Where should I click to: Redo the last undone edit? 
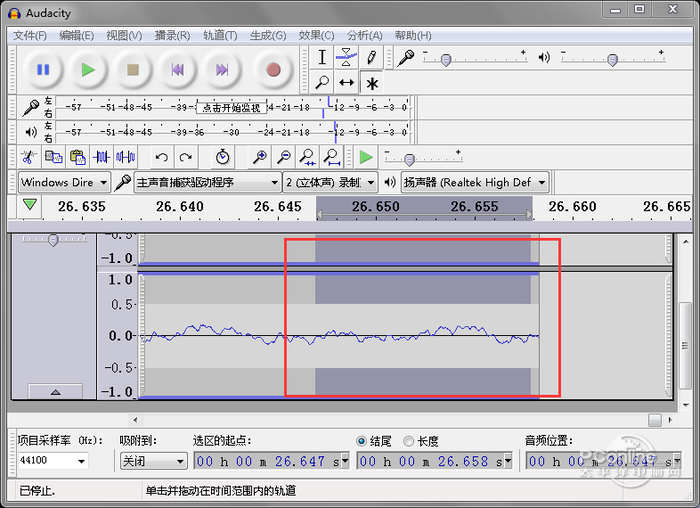186,157
